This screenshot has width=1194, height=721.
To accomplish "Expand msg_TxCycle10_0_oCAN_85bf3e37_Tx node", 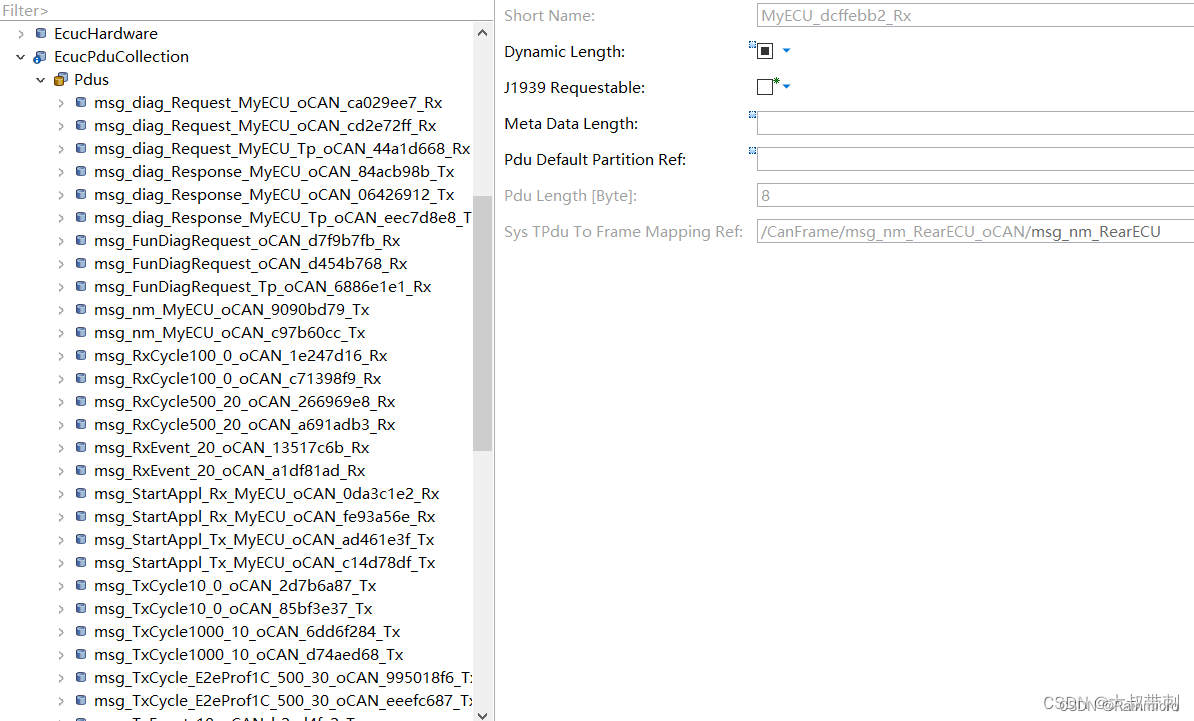I will pyautogui.click(x=61, y=608).
